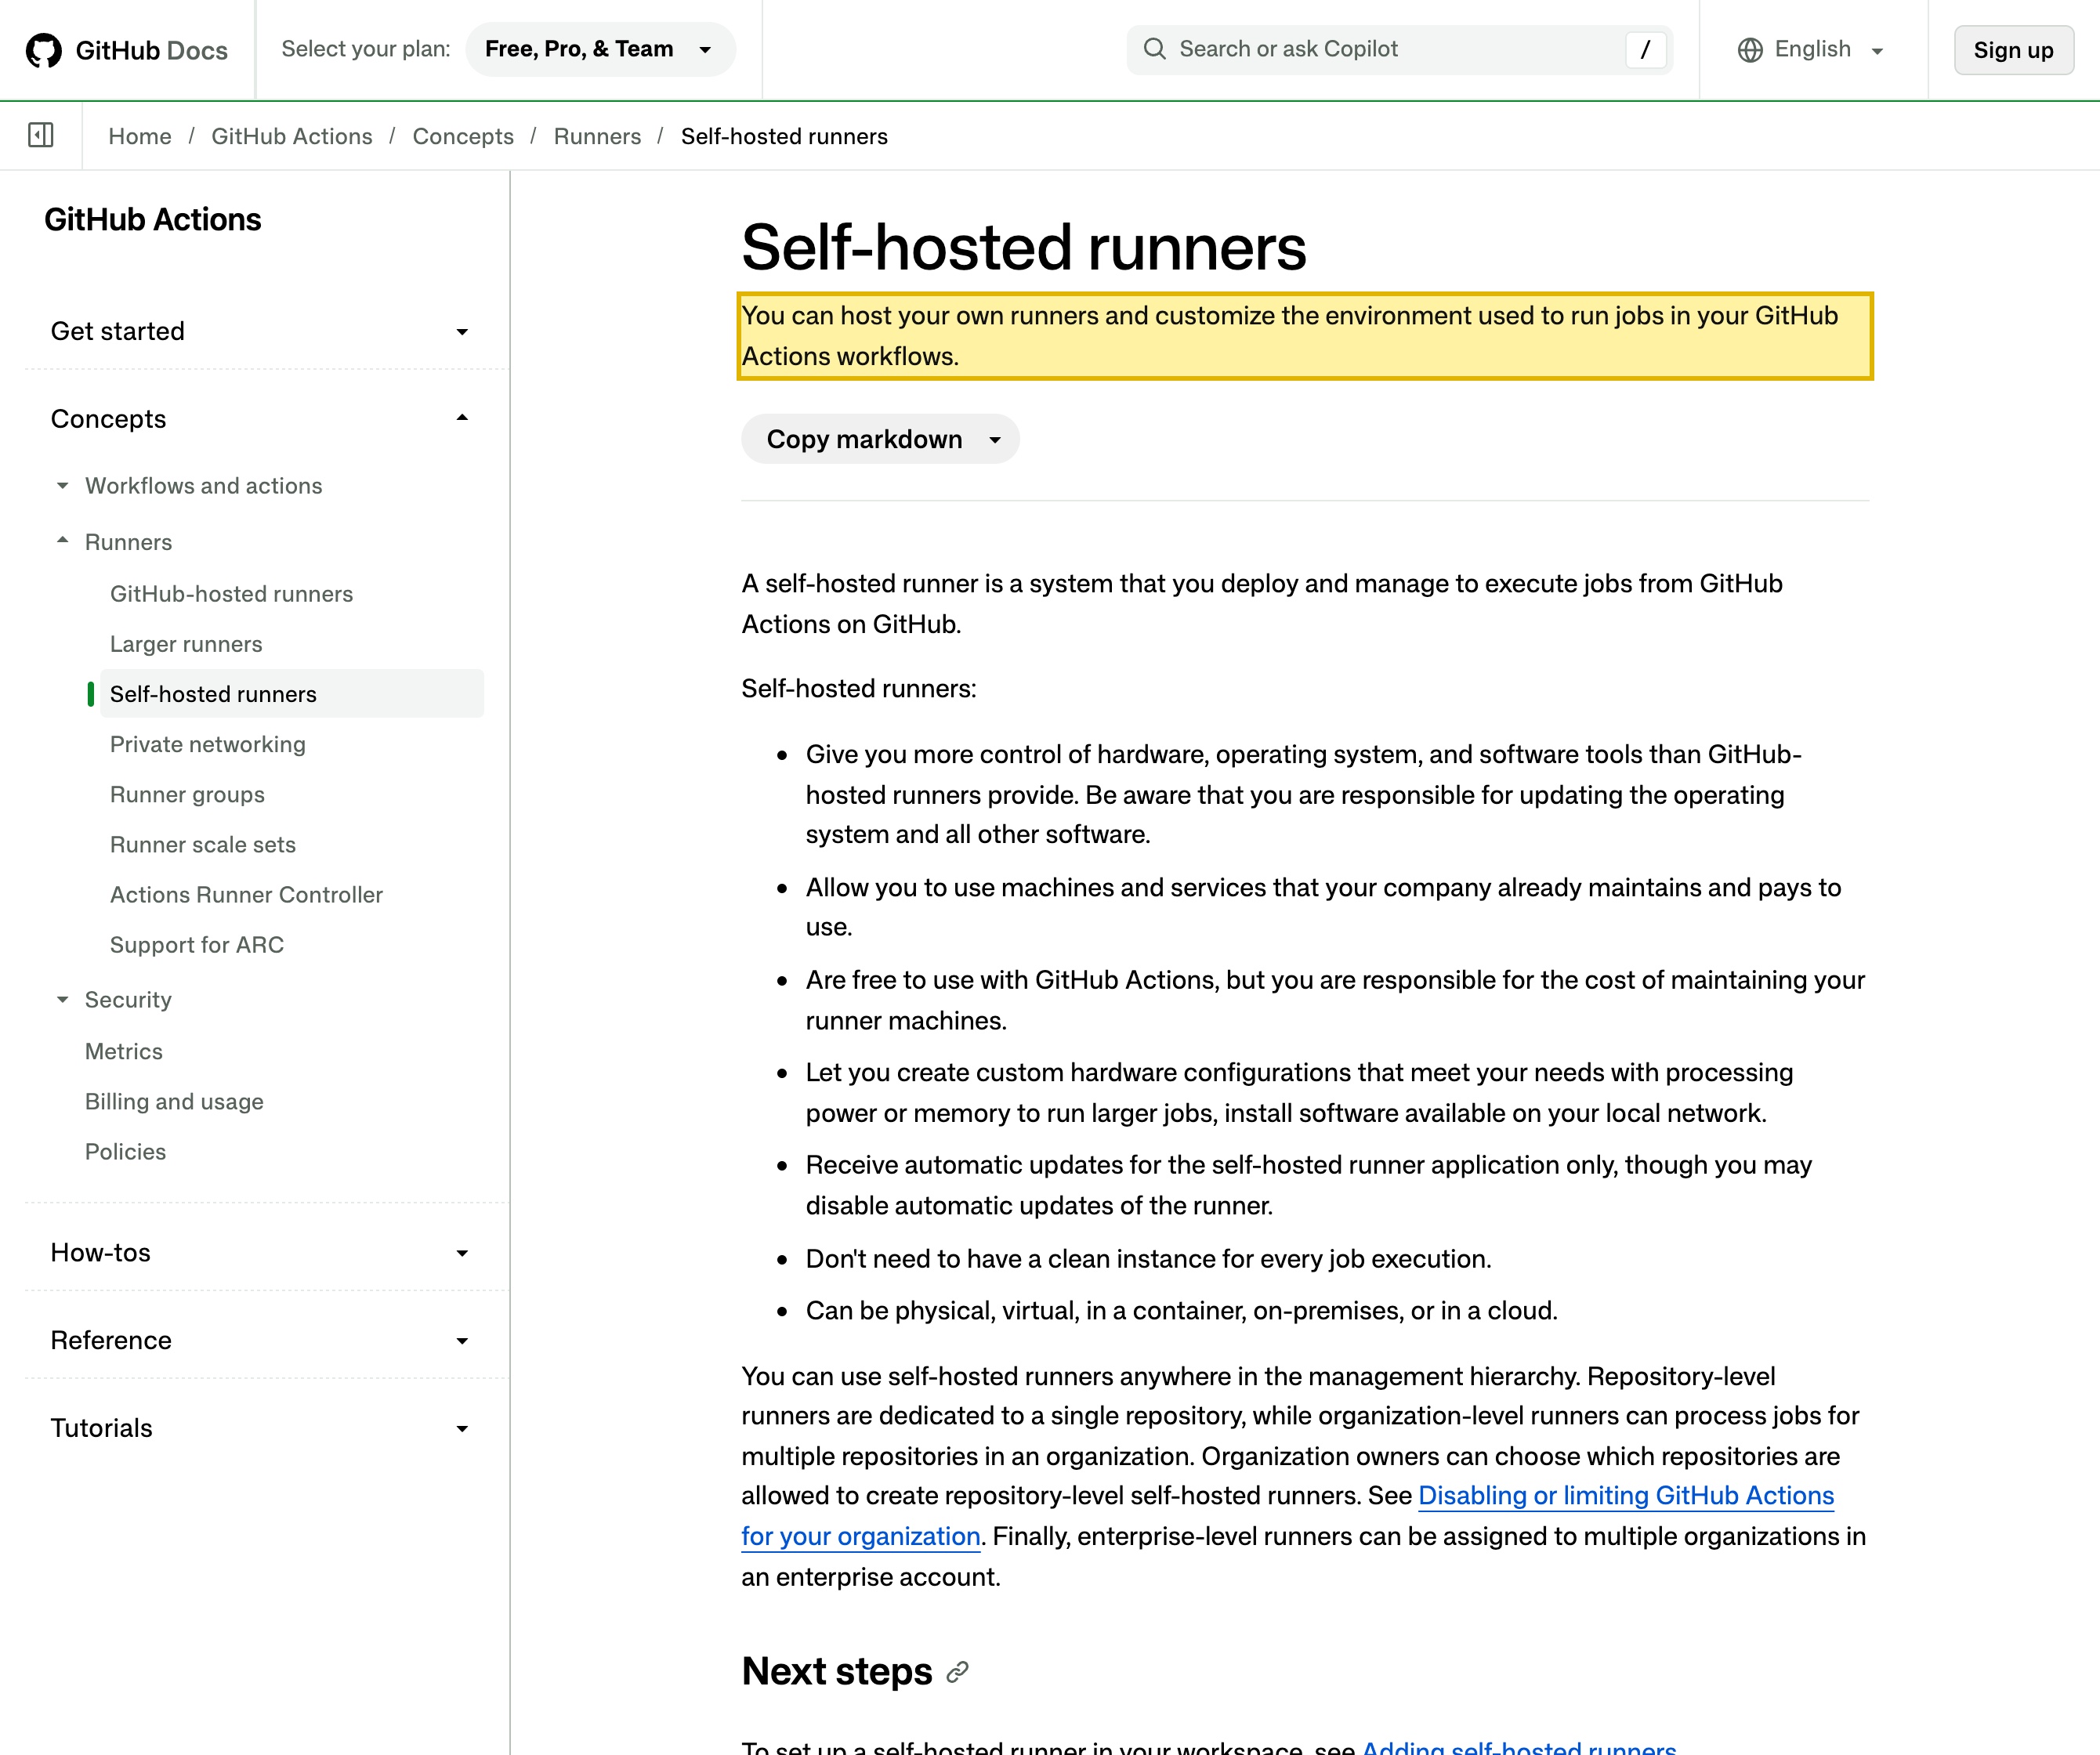Open Private networking sidebar page
This screenshot has width=2100, height=1755.
tap(208, 744)
